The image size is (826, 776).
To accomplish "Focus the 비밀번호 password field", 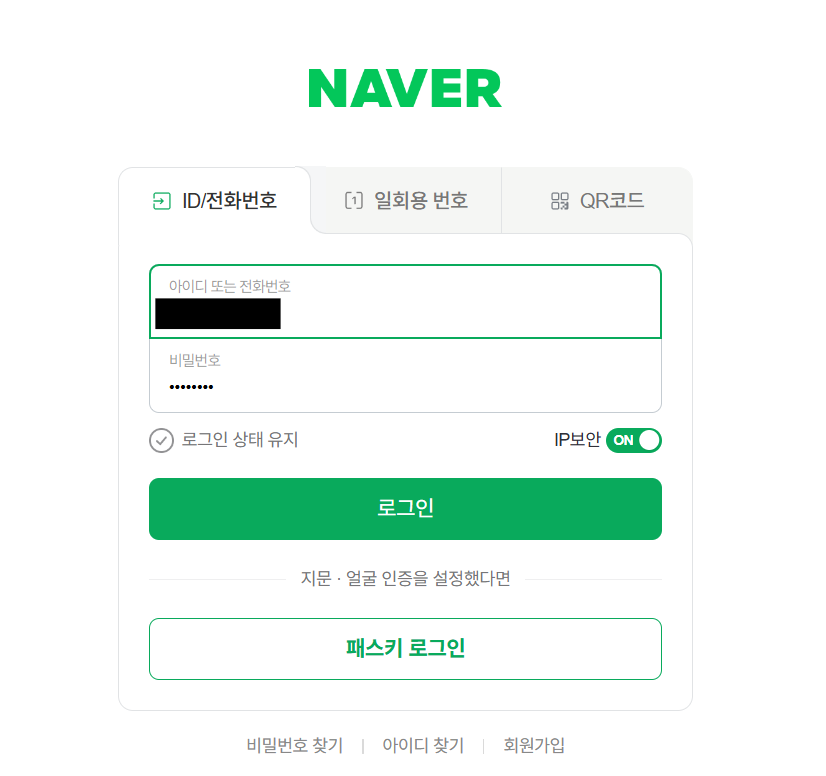I will pyautogui.click(x=405, y=376).
